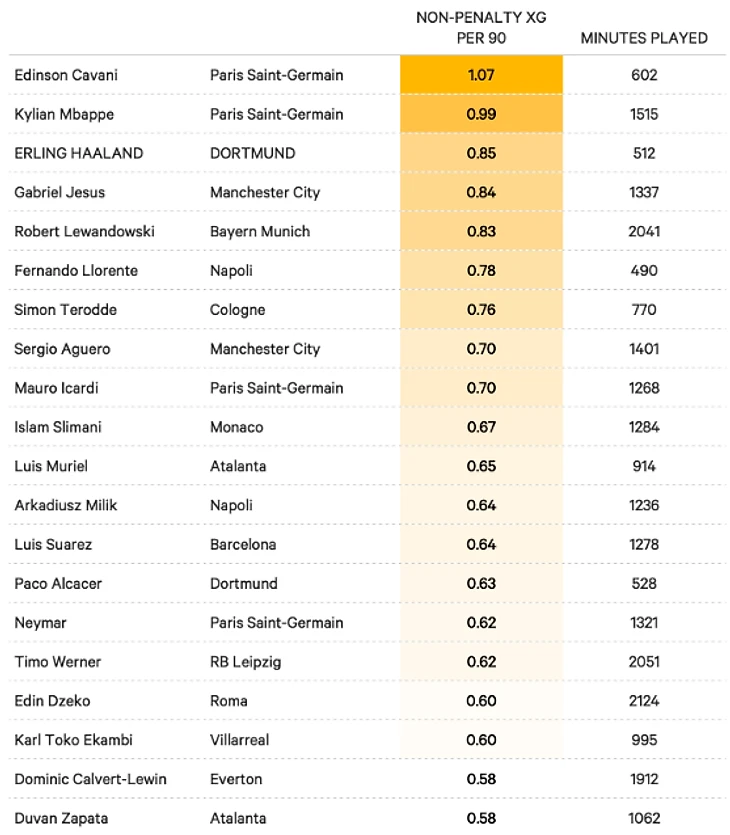Screen dimensions: 730x835
Task: Click the Bayern Munich team cell
Action: pyautogui.click(x=260, y=231)
